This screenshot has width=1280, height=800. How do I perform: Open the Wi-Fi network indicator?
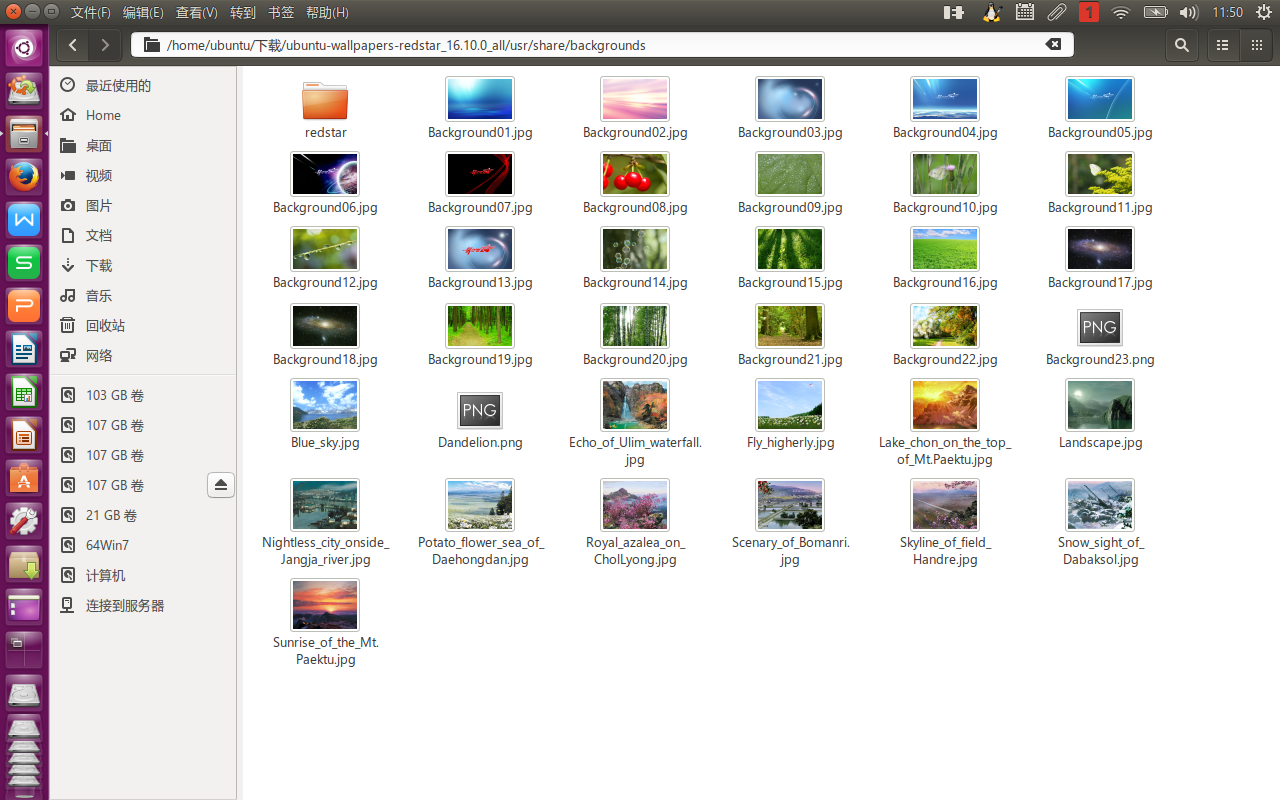pos(1121,13)
